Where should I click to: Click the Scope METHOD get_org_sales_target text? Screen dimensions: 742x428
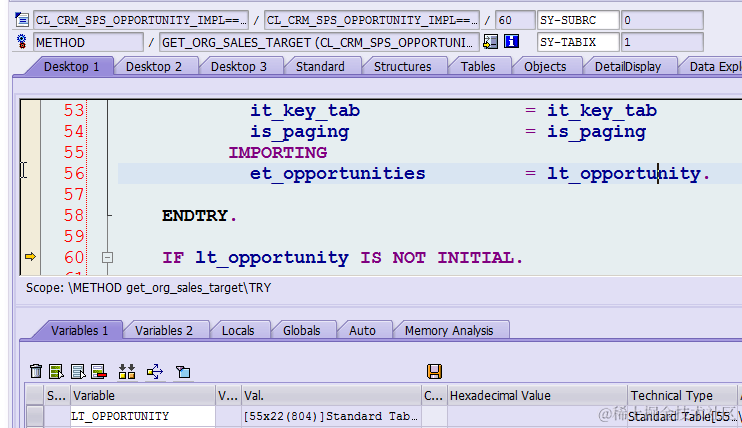[x=149, y=288]
